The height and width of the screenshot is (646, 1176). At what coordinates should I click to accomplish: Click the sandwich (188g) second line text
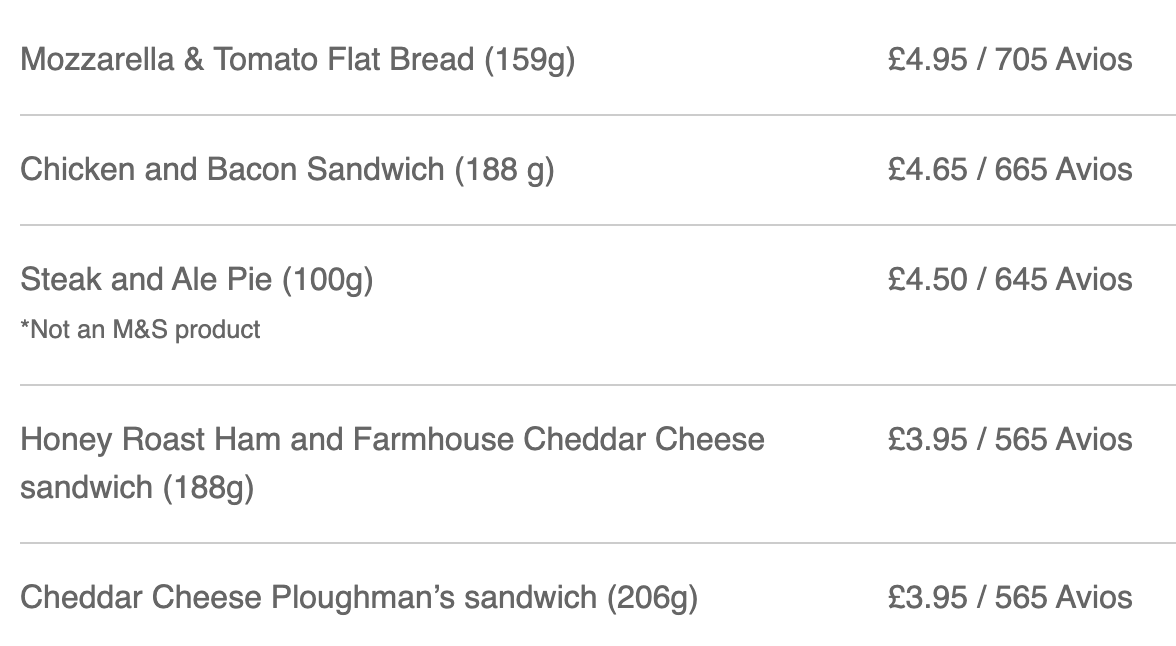tap(137, 488)
